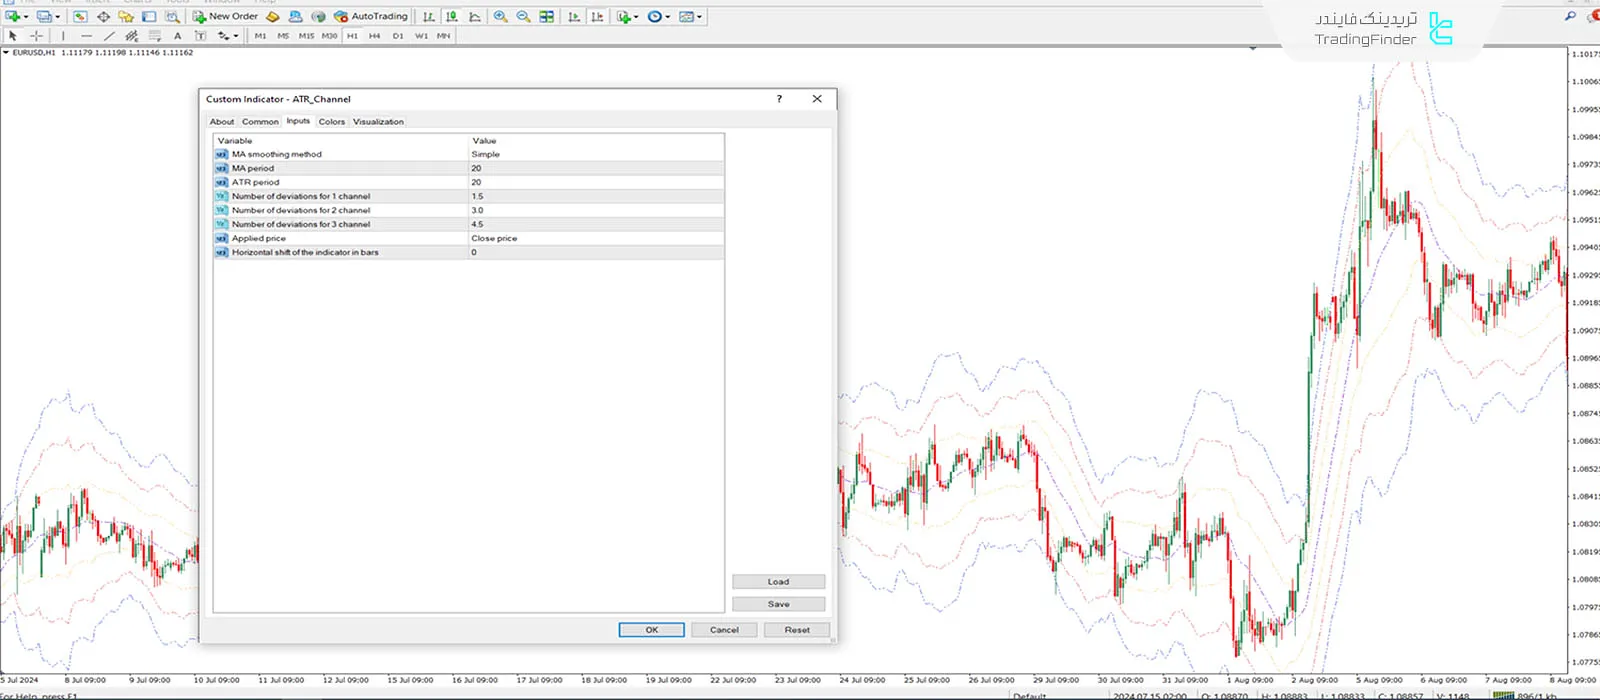This screenshot has height=700, width=1600.
Task: Click the Zoom In magnifier icon
Action: (x=500, y=17)
